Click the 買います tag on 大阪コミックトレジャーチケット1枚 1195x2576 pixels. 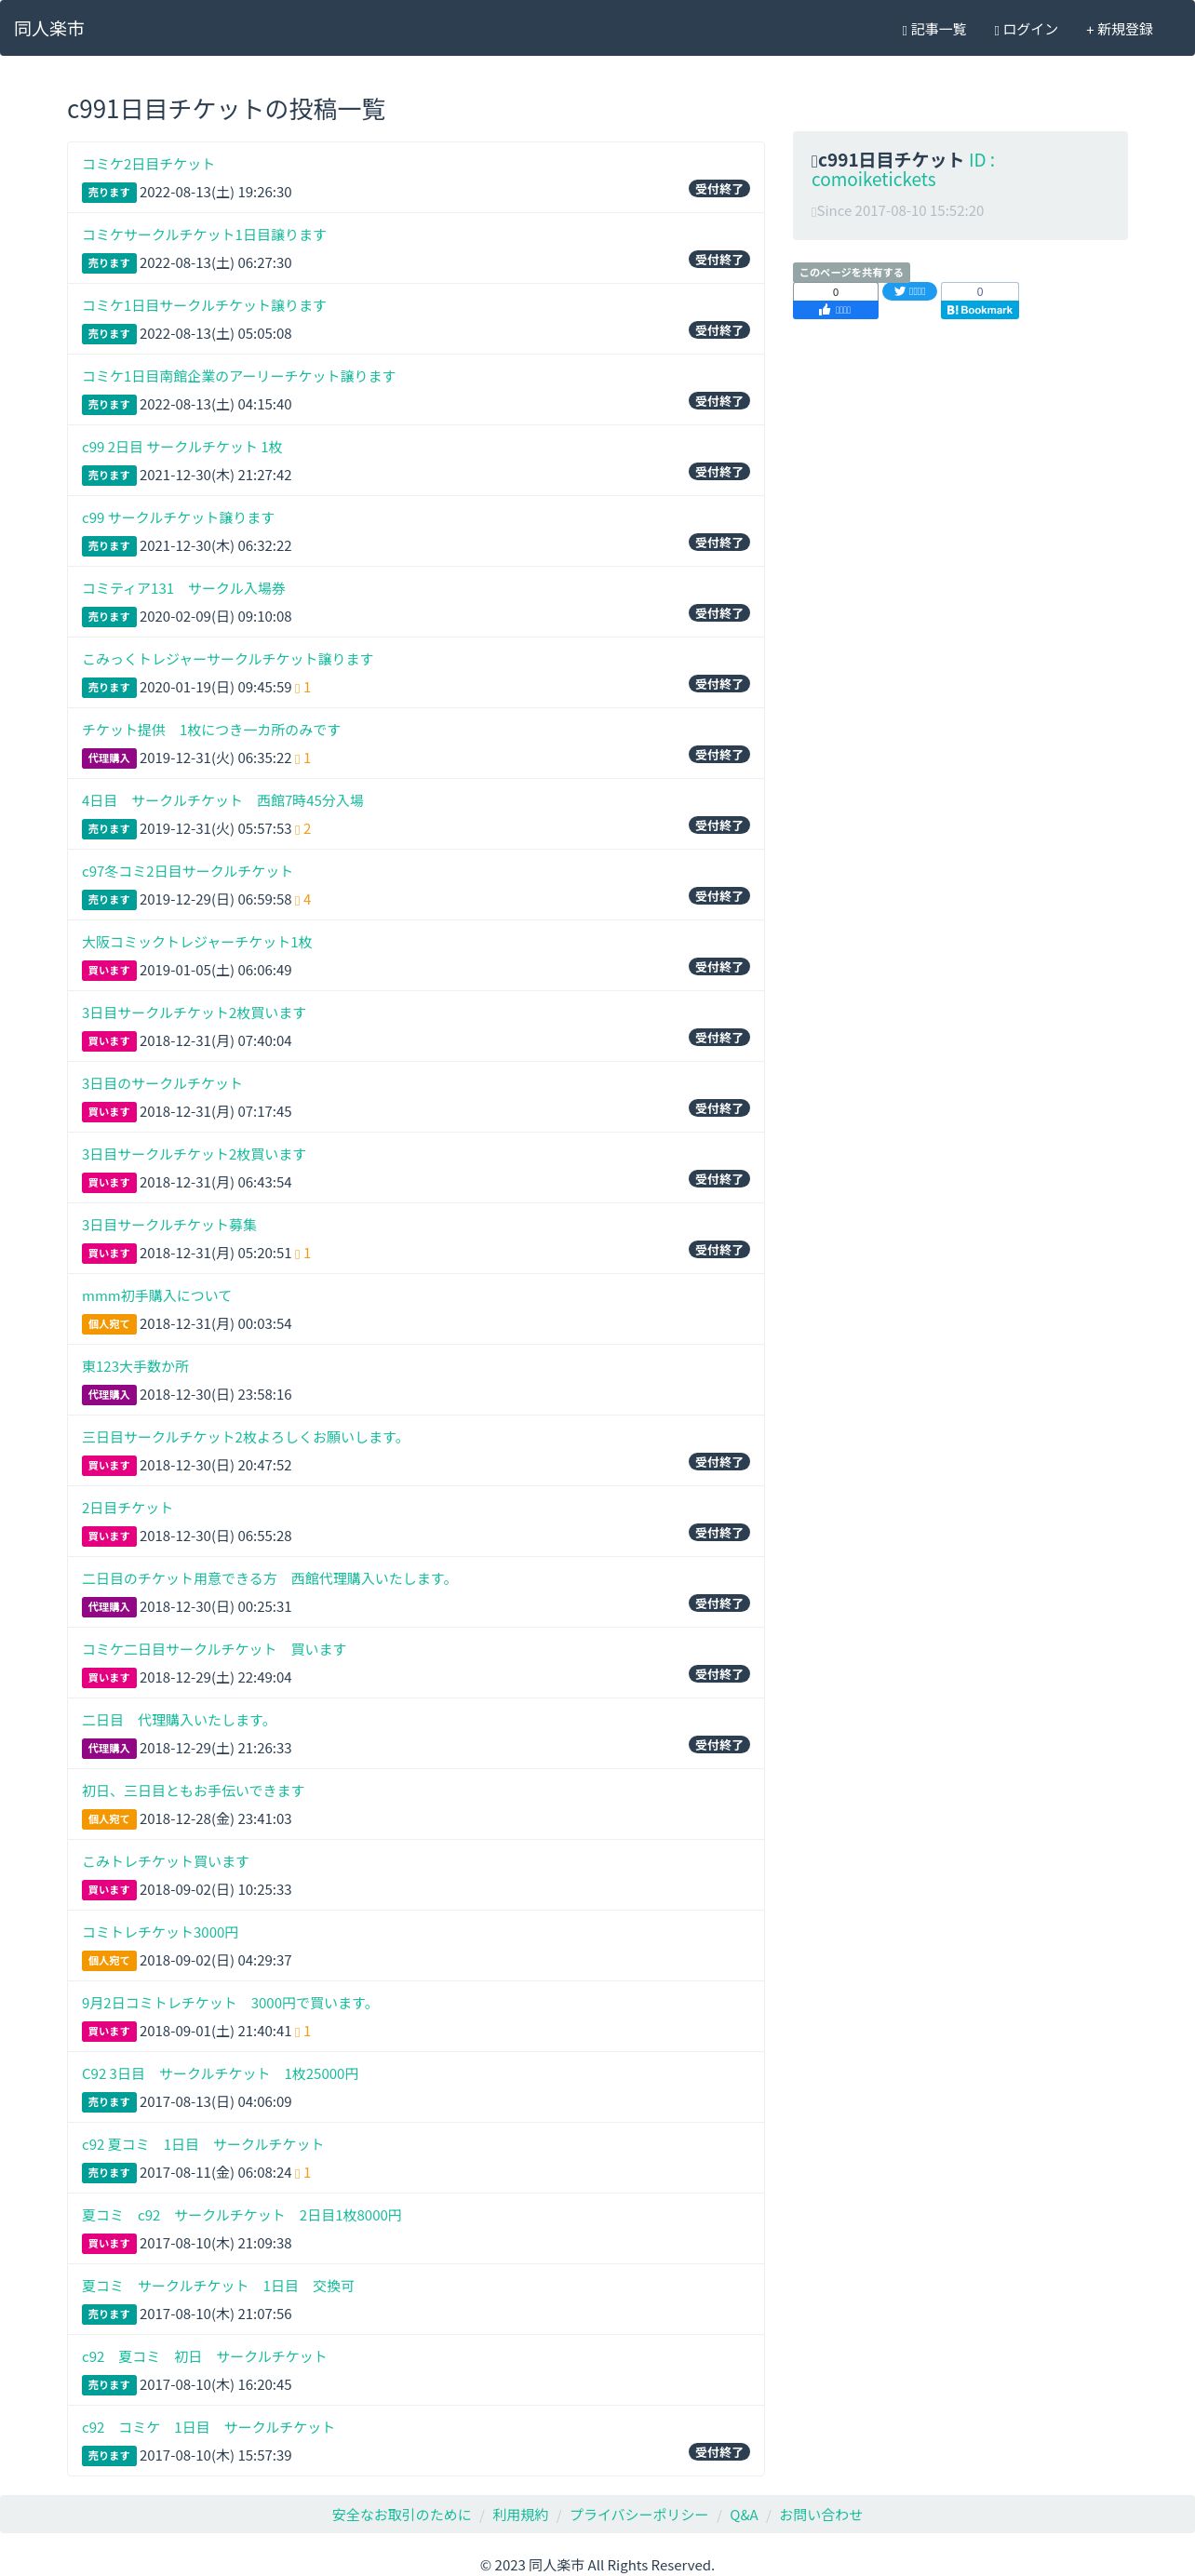tap(109, 971)
